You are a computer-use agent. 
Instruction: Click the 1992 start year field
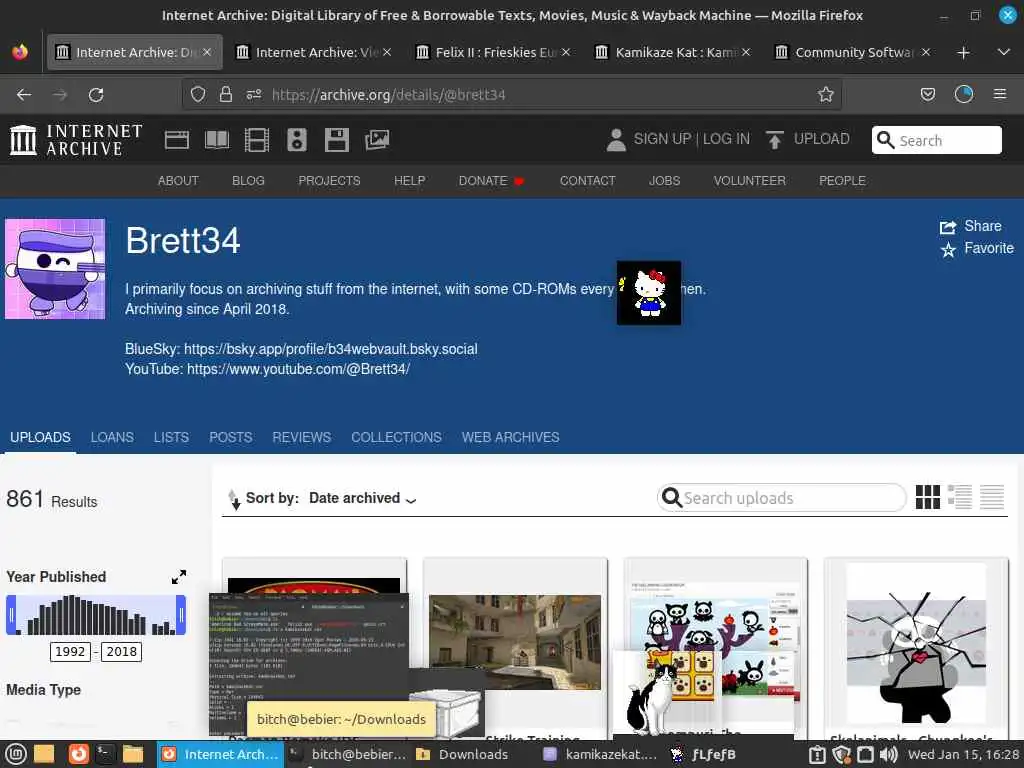tap(70, 651)
